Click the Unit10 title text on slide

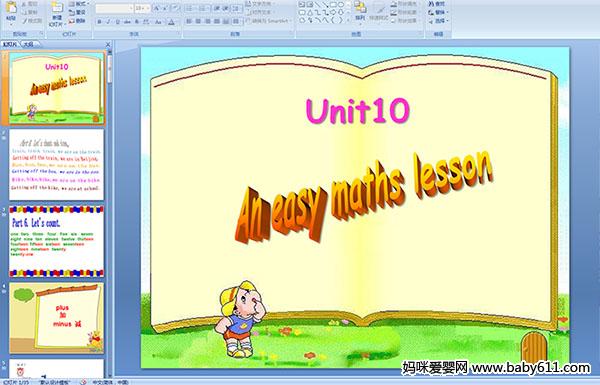point(358,111)
